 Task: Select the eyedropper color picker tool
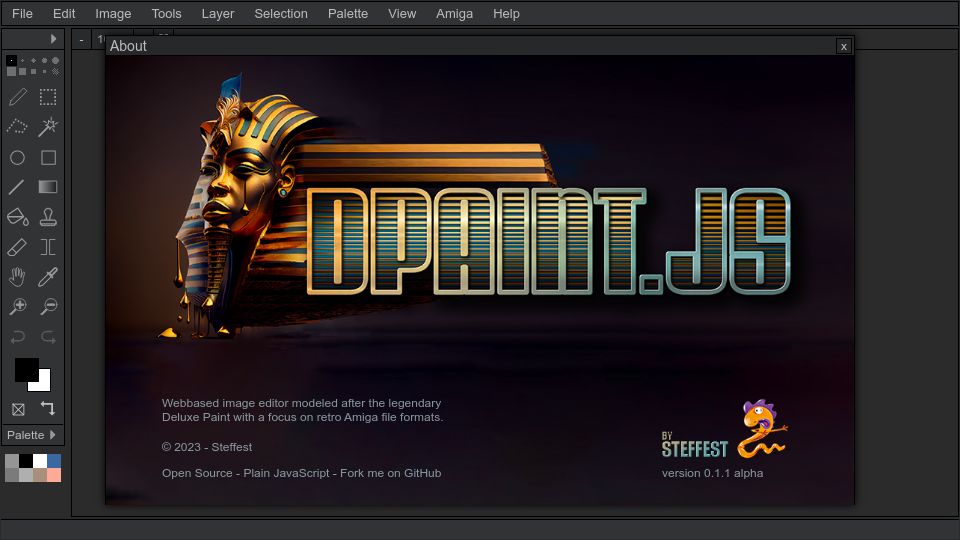pyautogui.click(x=48, y=277)
